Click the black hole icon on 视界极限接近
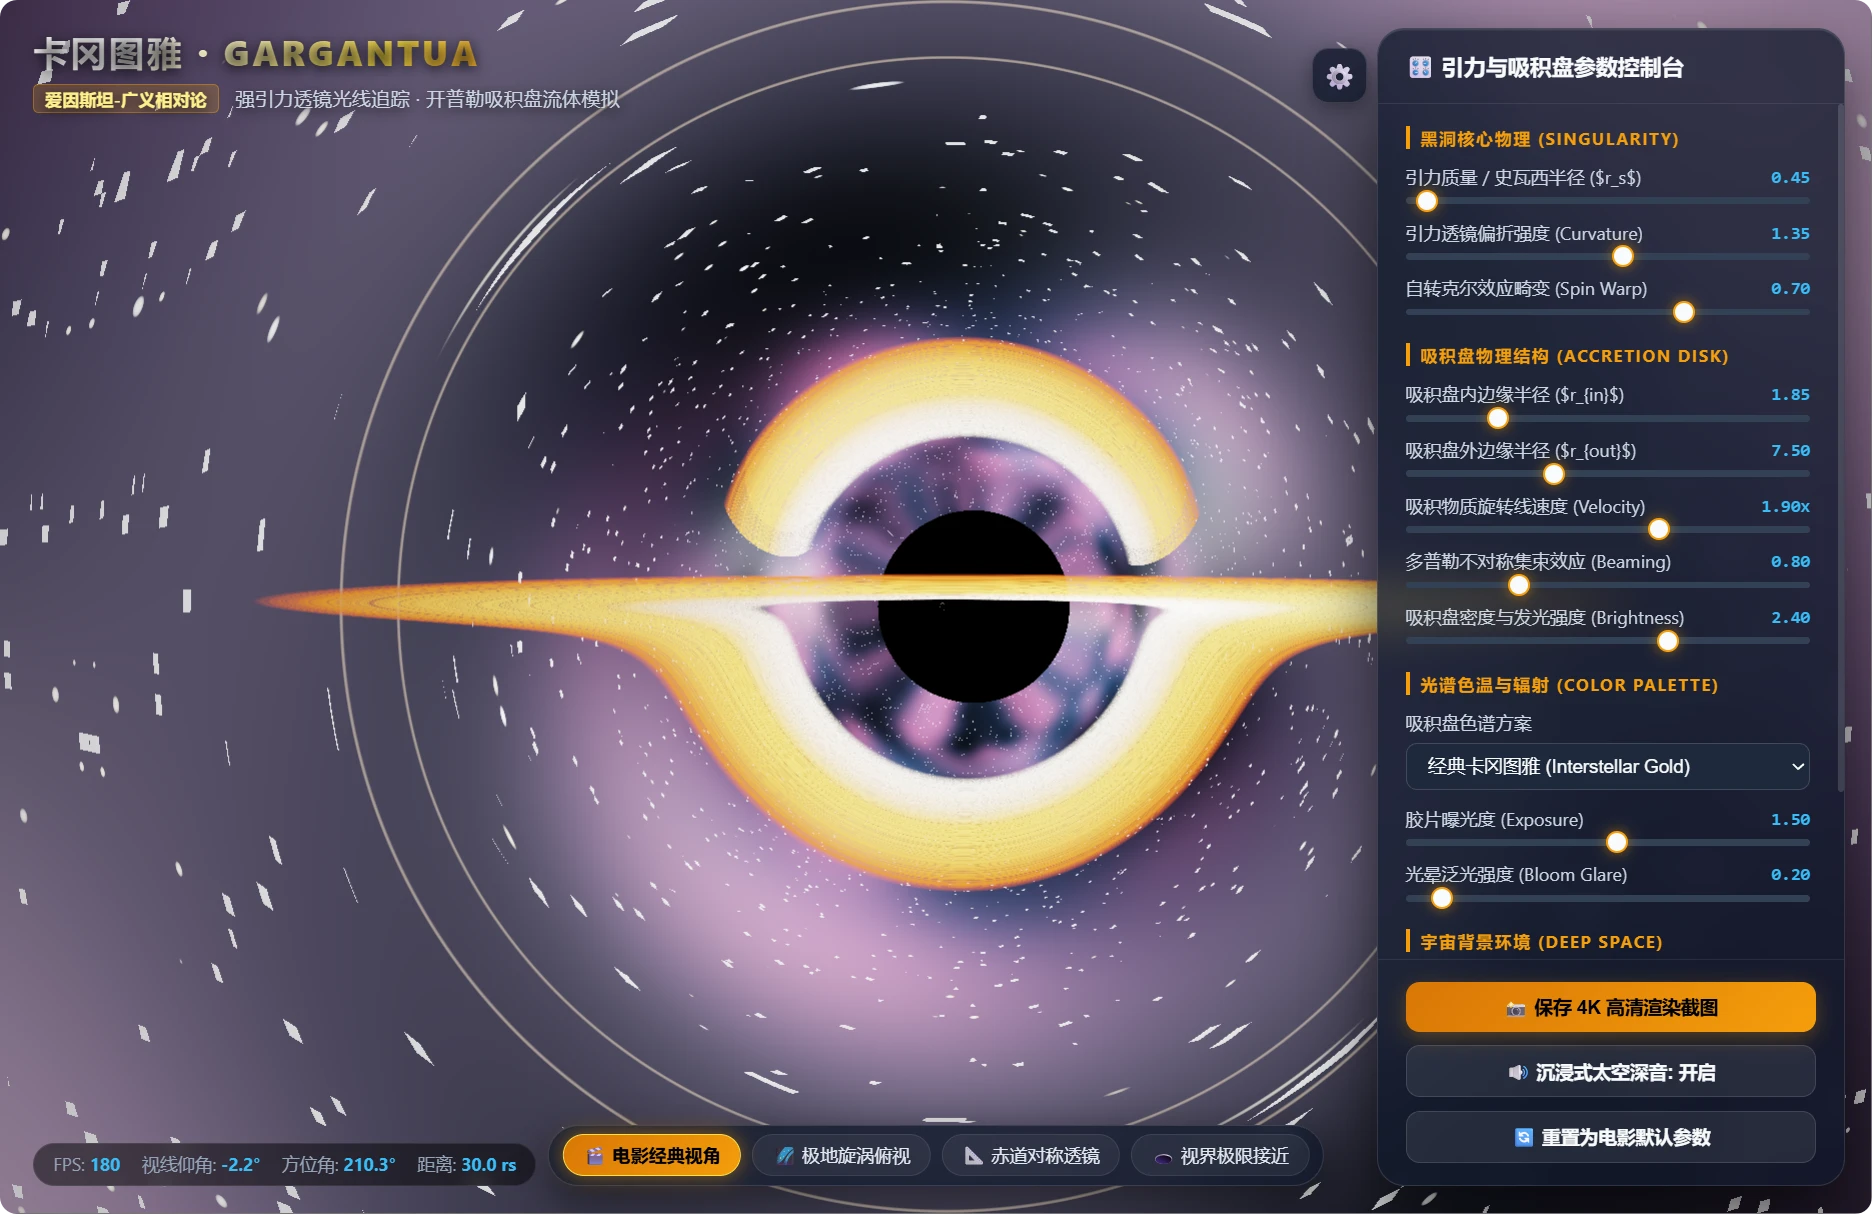 (x=1164, y=1157)
